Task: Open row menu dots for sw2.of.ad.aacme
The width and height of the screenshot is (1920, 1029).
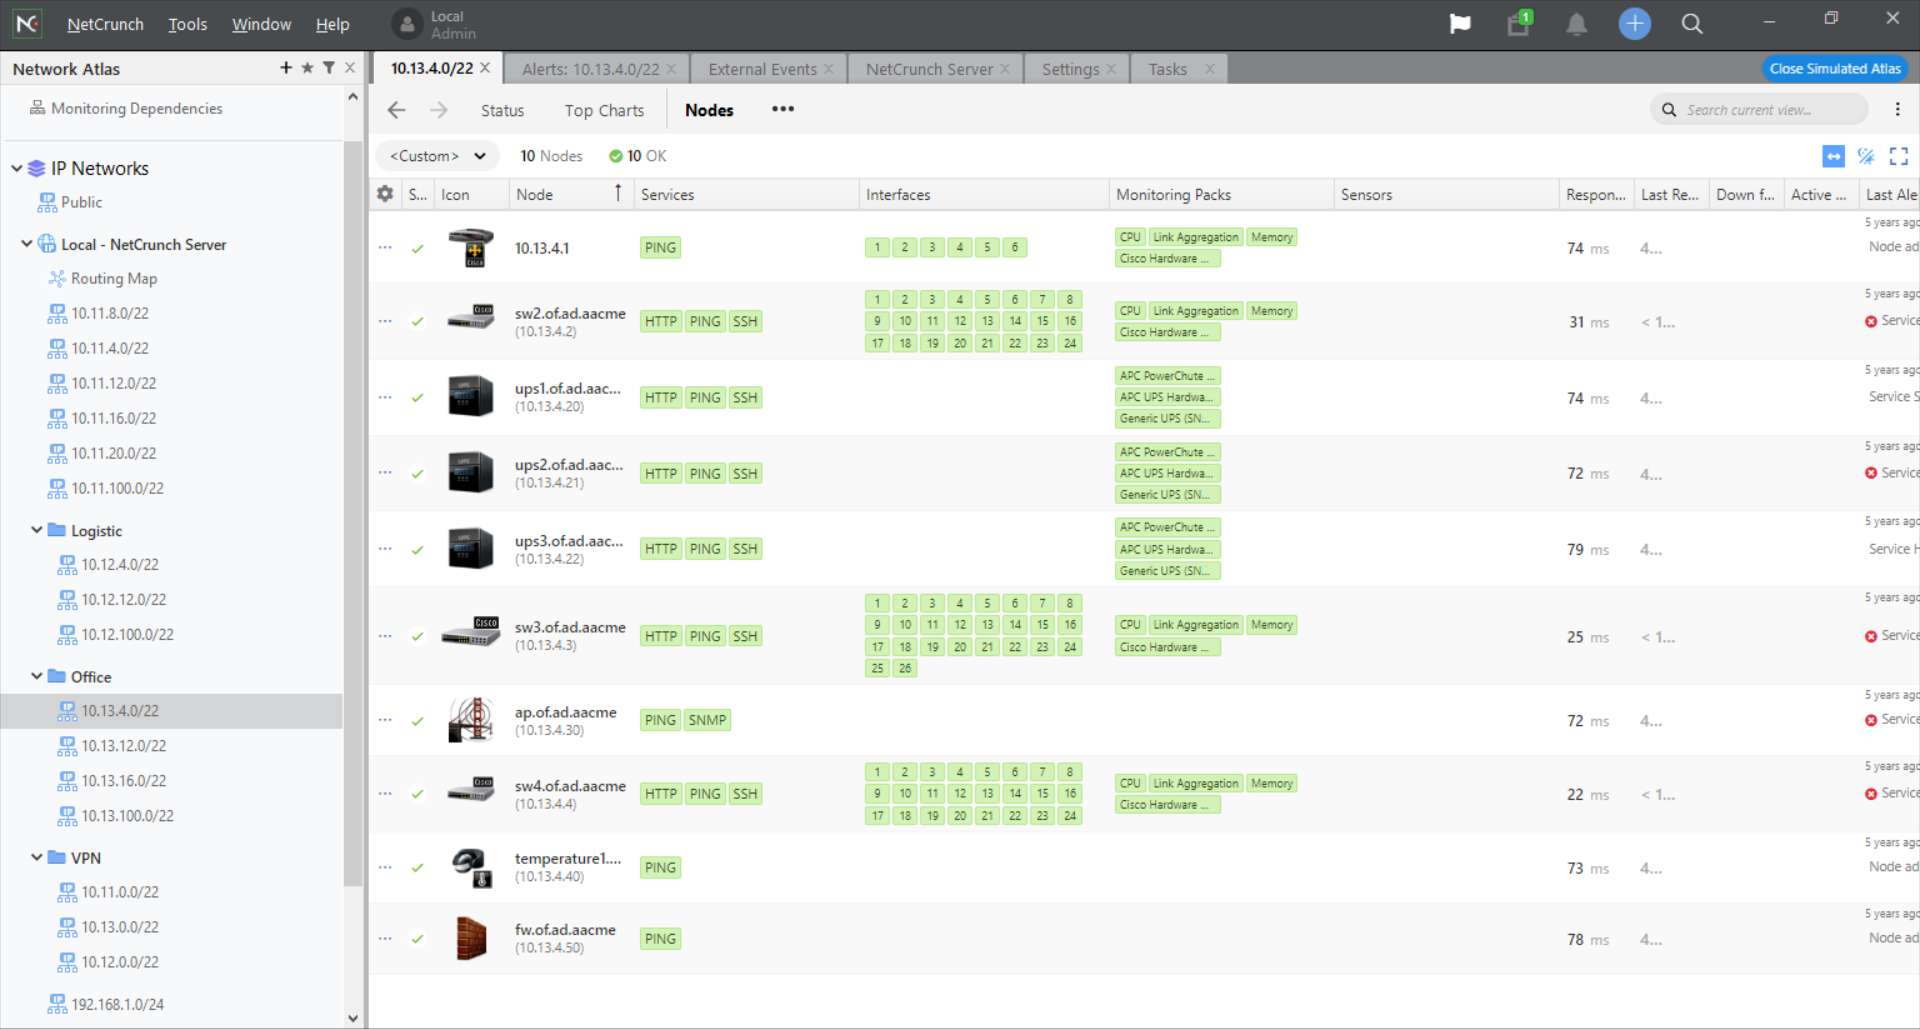Action: pyautogui.click(x=385, y=321)
